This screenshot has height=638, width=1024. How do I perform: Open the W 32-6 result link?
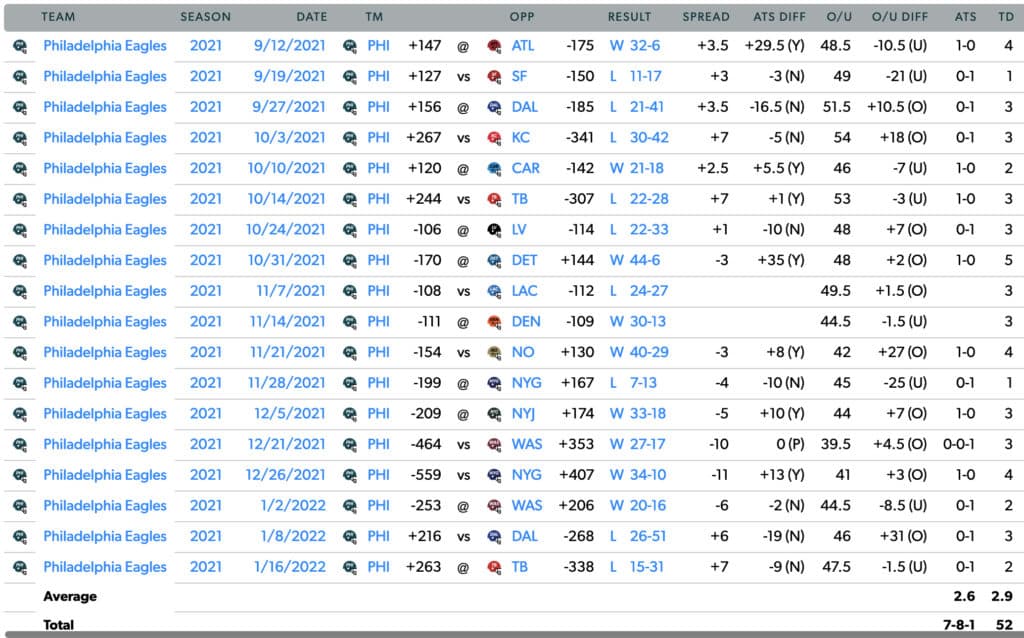[x=635, y=46]
